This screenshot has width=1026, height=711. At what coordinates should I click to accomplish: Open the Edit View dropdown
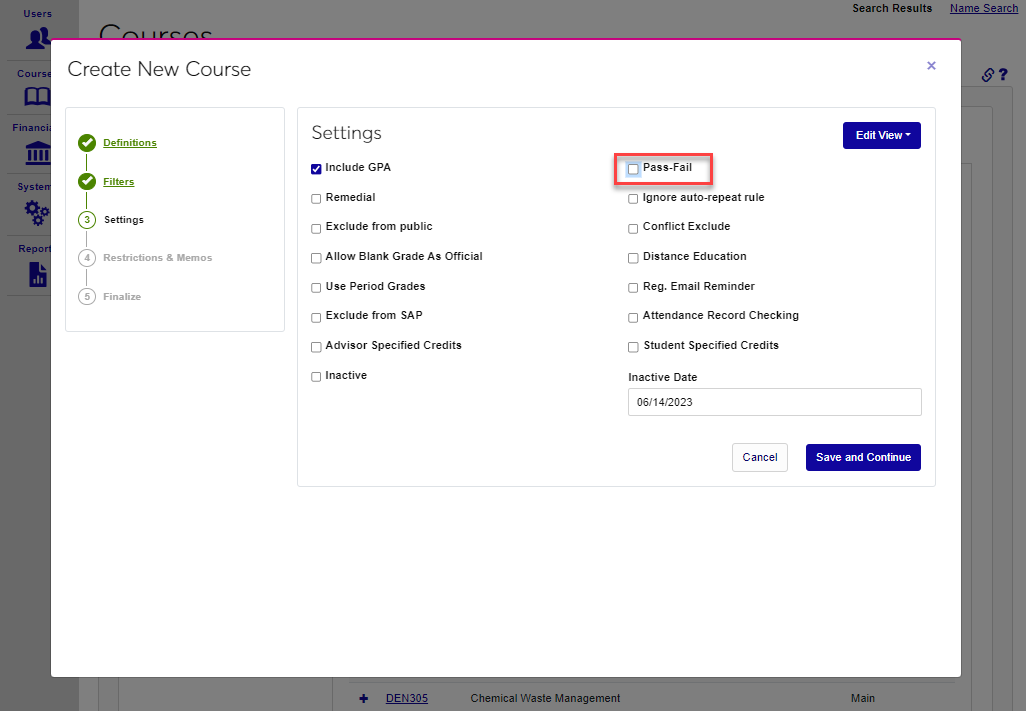tap(881, 135)
